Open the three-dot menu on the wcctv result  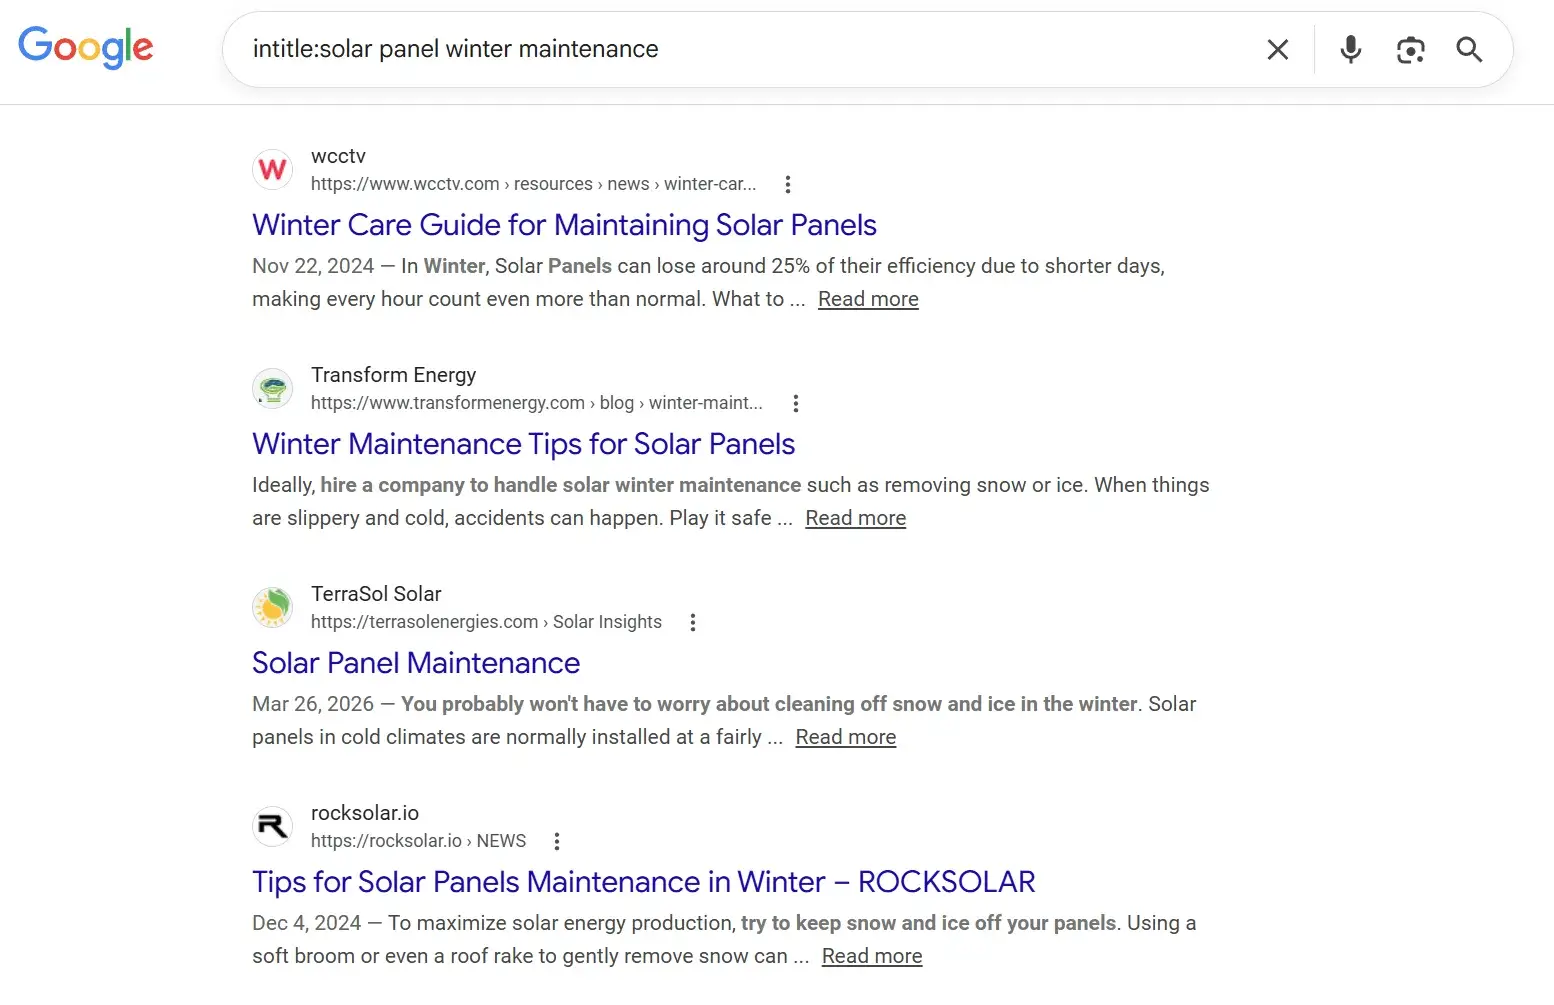pyautogui.click(x=788, y=184)
